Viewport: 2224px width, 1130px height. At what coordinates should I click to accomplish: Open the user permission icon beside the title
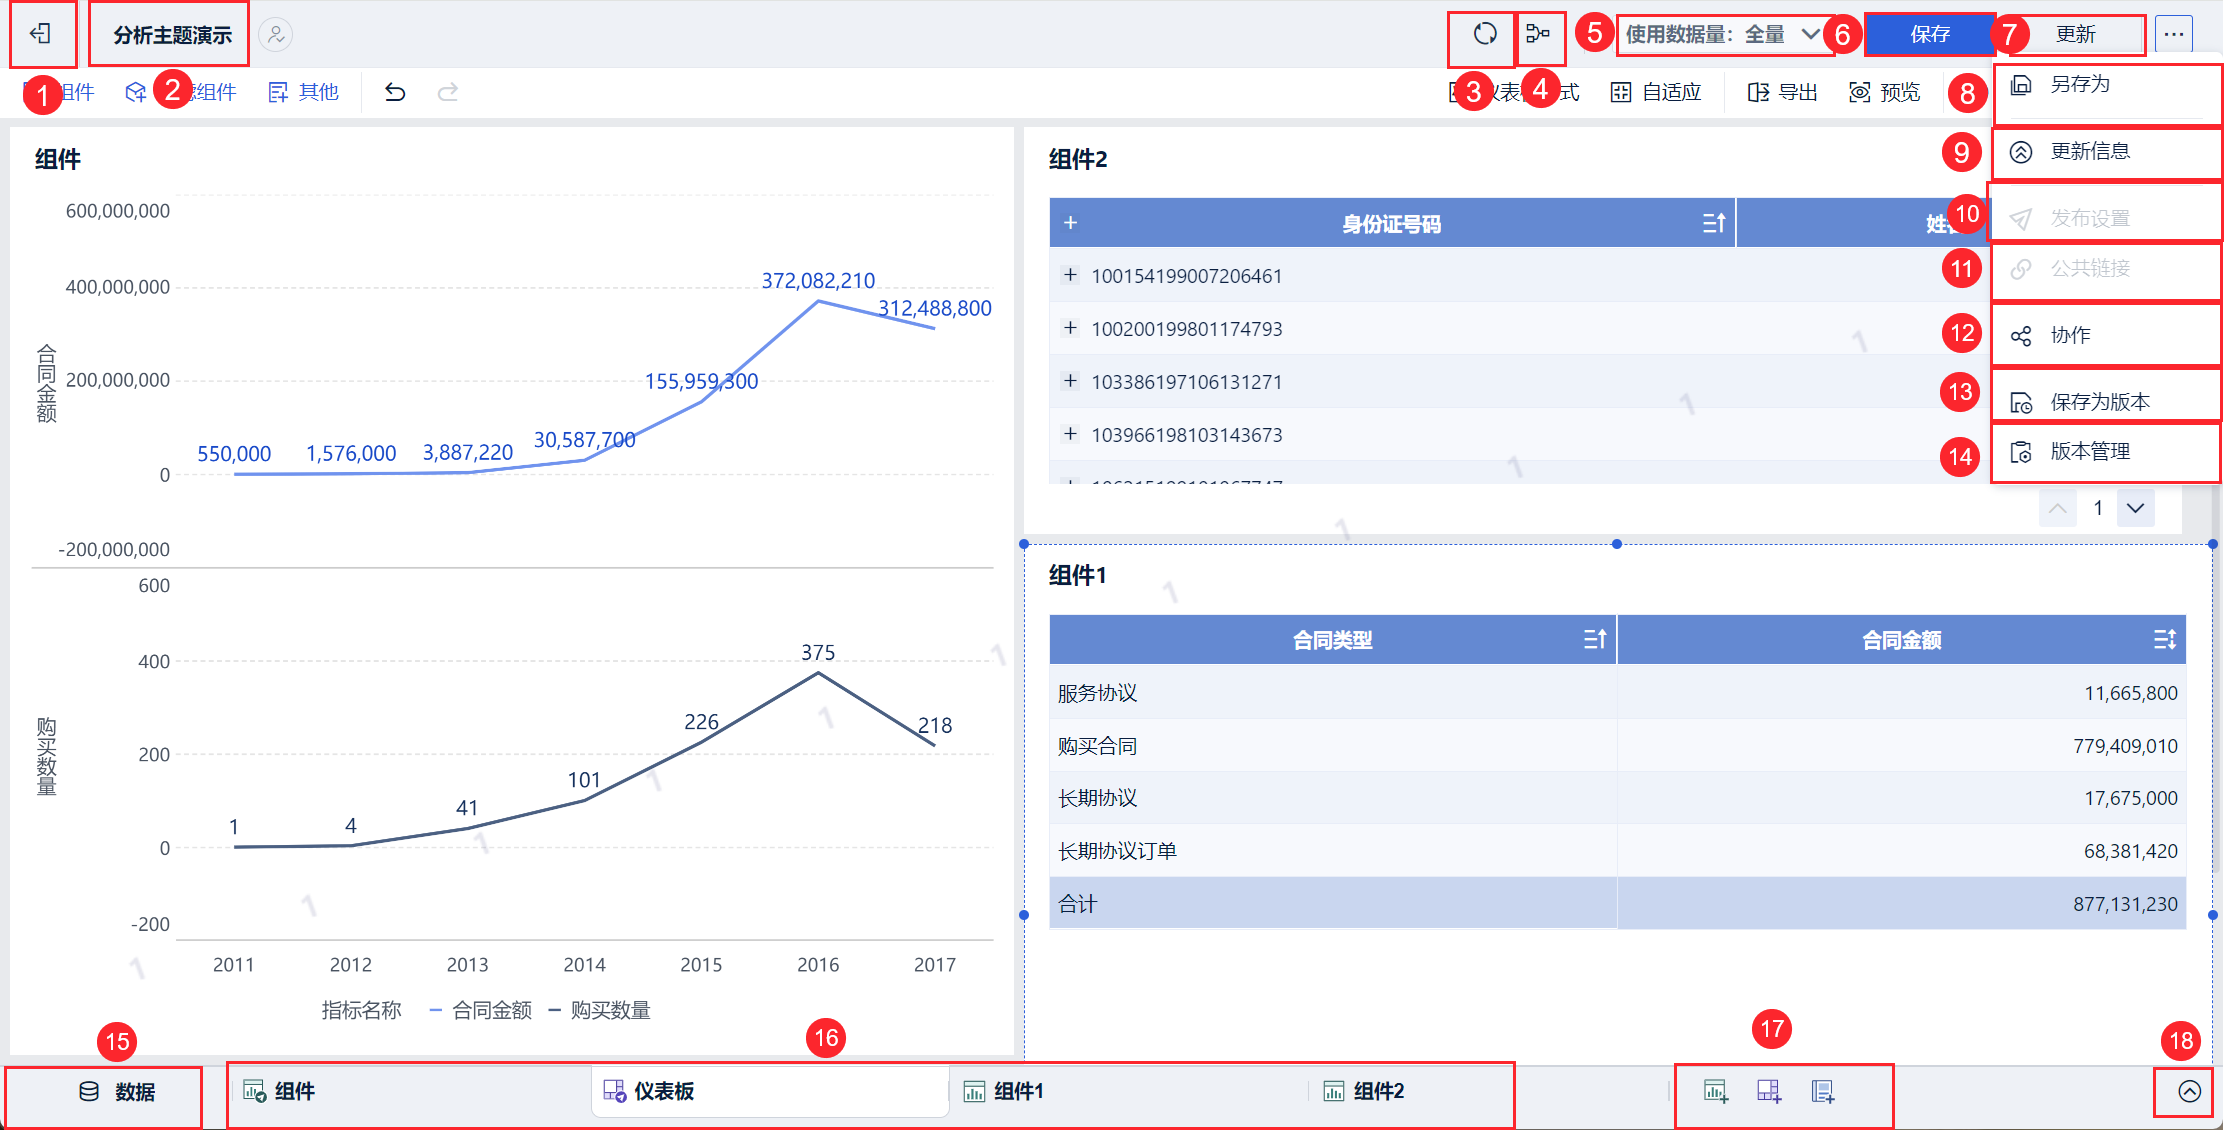tap(275, 35)
